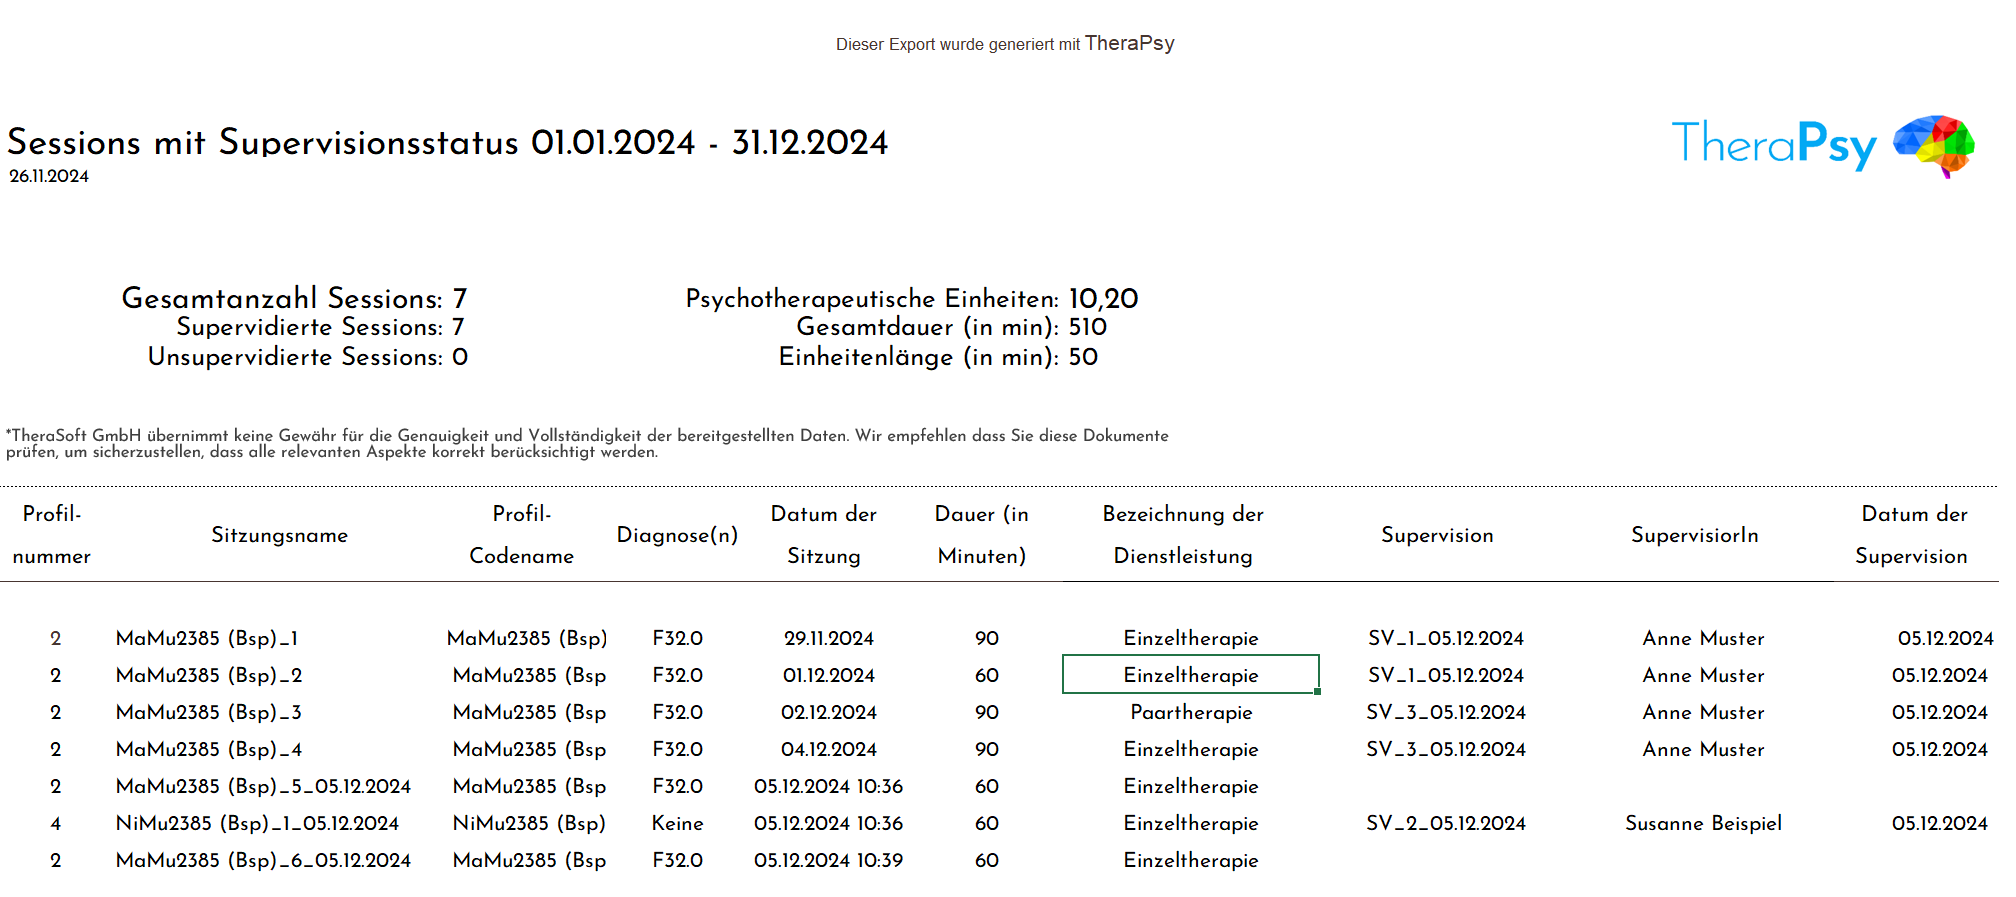
Task: Select the TheraSoft GmbH disclaimer text
Action: click(x=587, y=444)
